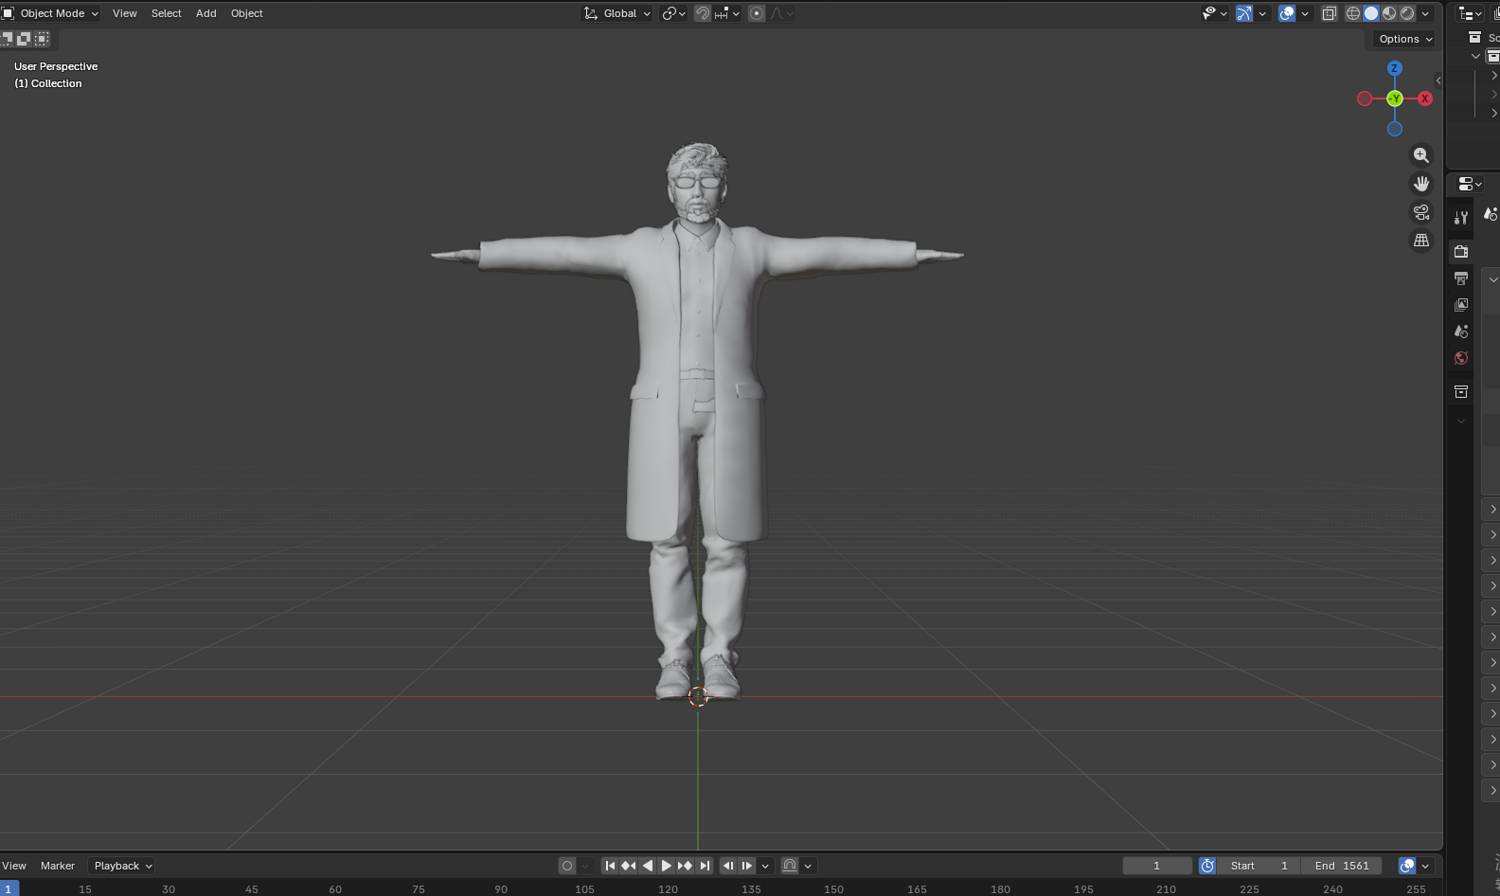The width and height of the screenshot is (1500, 896).
Task: Click the zoom view magnifier icon
Action: tap(1421, 155)
